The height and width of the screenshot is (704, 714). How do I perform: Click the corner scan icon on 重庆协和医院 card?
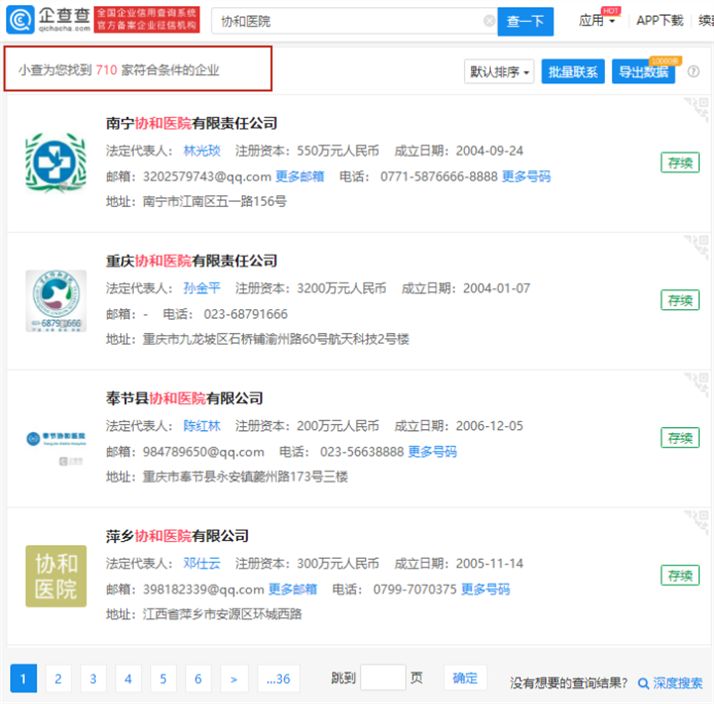coord(697,247)
